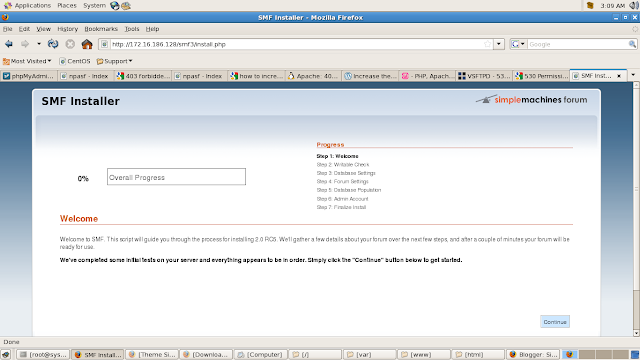This screenshot has height=360, width=640.
Task: Expand the Most Visited bookmarks folder
Action: pos(27,61)
